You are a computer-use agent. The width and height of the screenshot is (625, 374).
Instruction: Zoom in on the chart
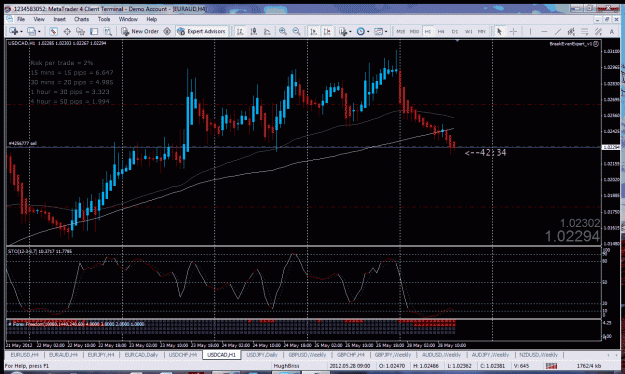[283, 31]
